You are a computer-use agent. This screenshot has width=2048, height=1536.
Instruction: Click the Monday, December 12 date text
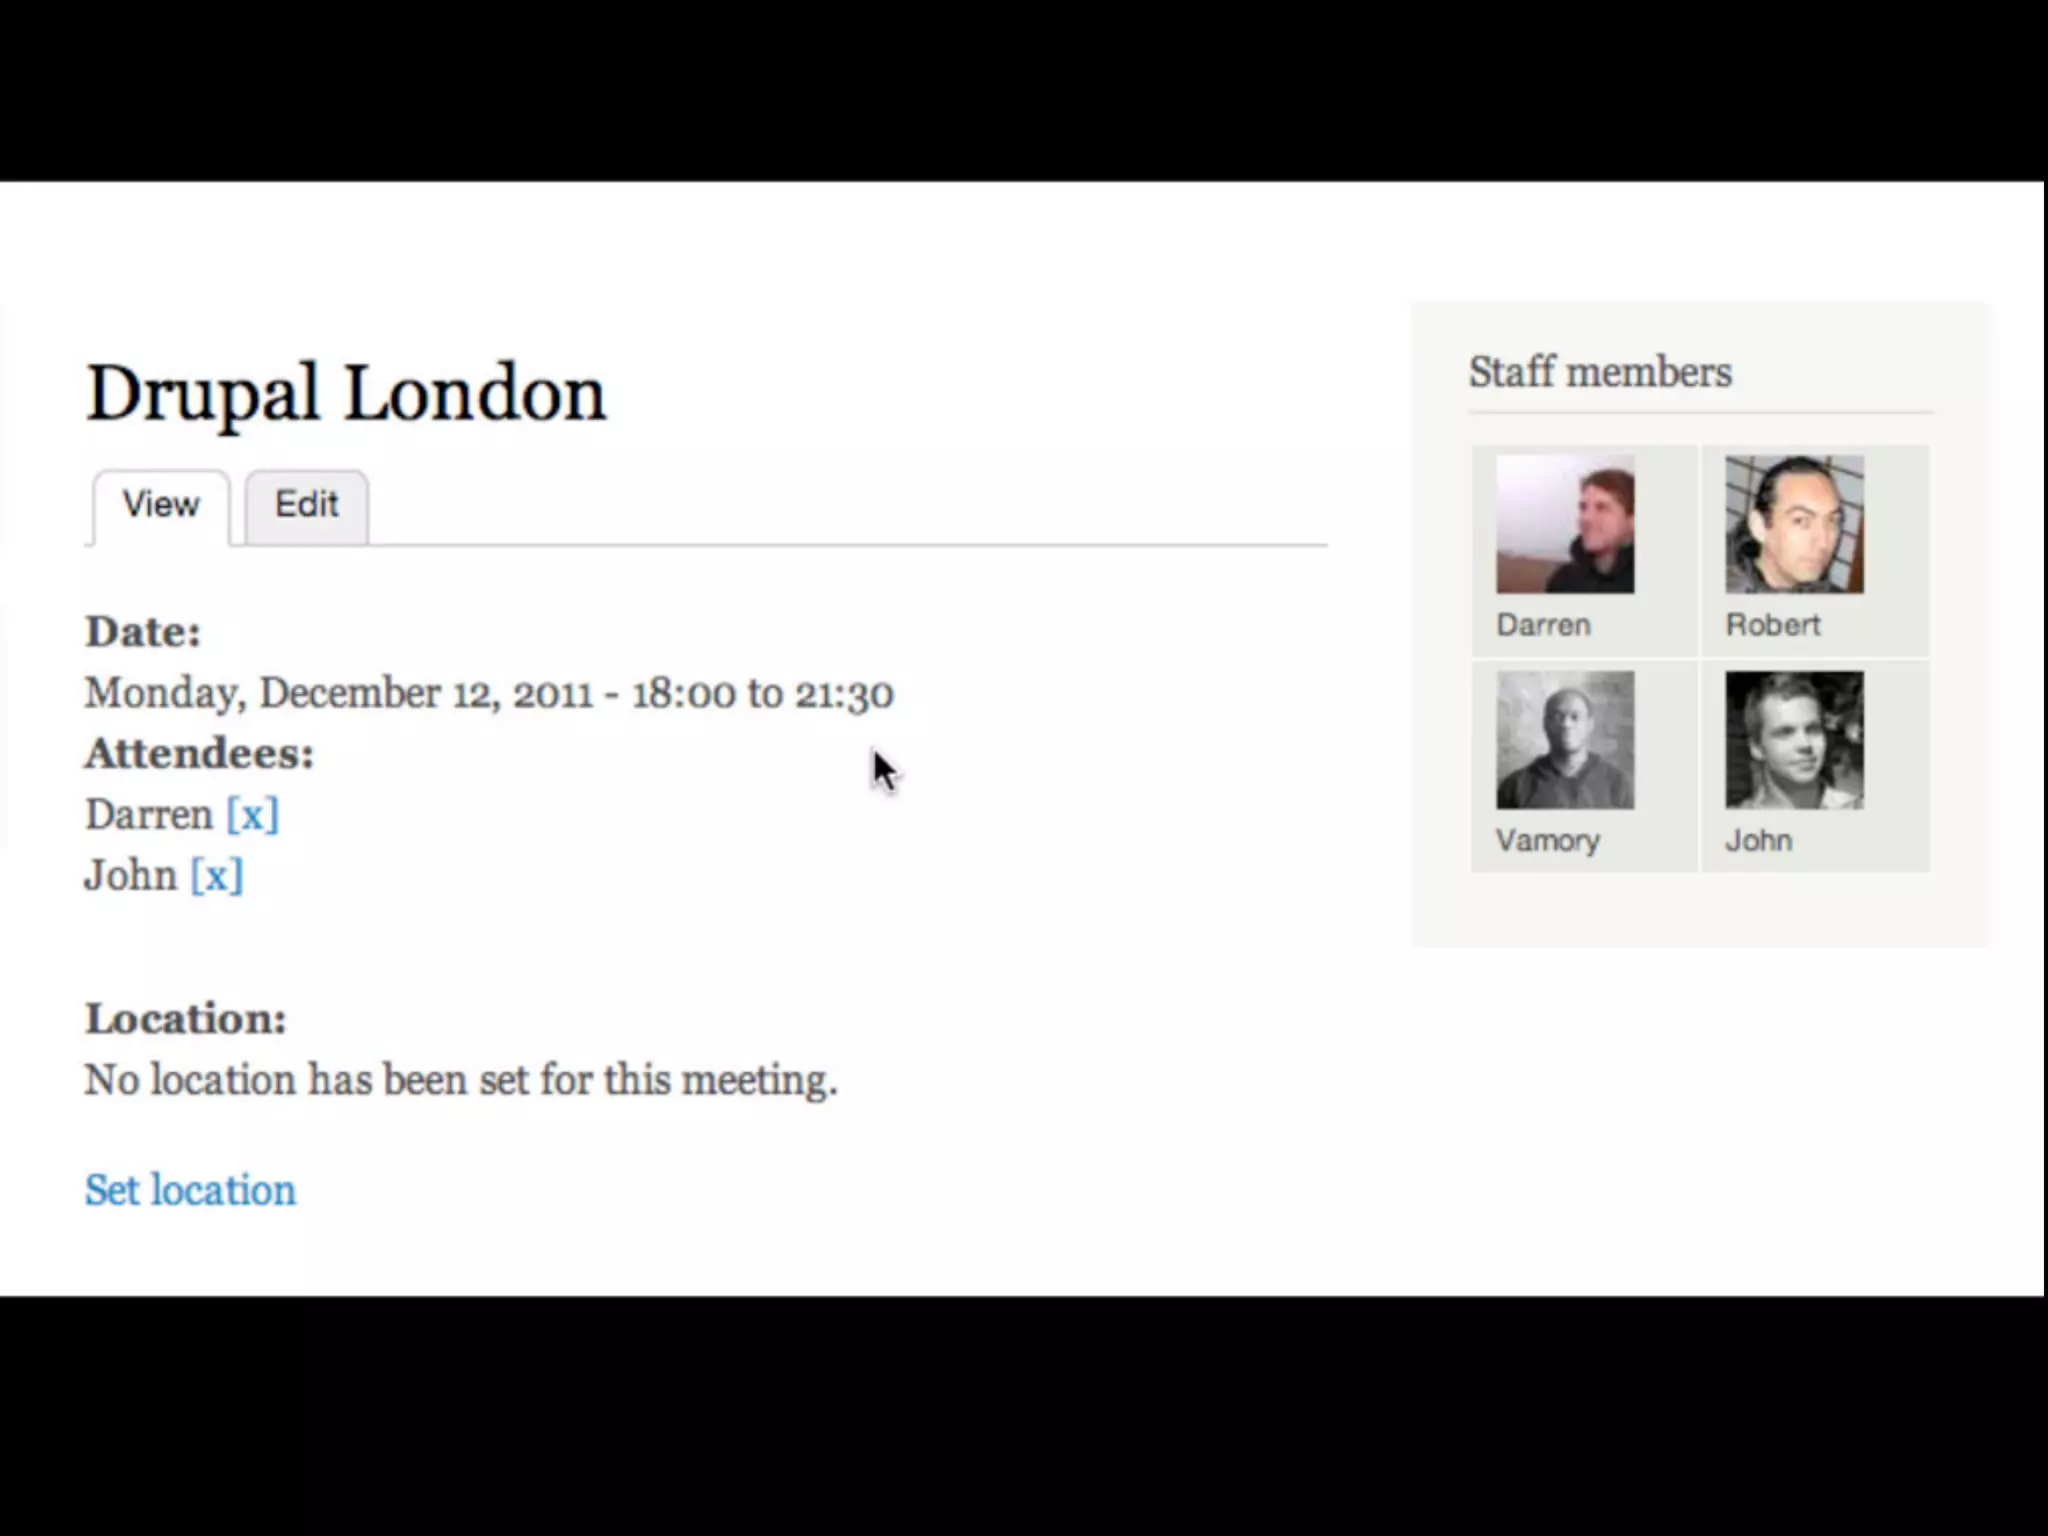tap(489, 694)
